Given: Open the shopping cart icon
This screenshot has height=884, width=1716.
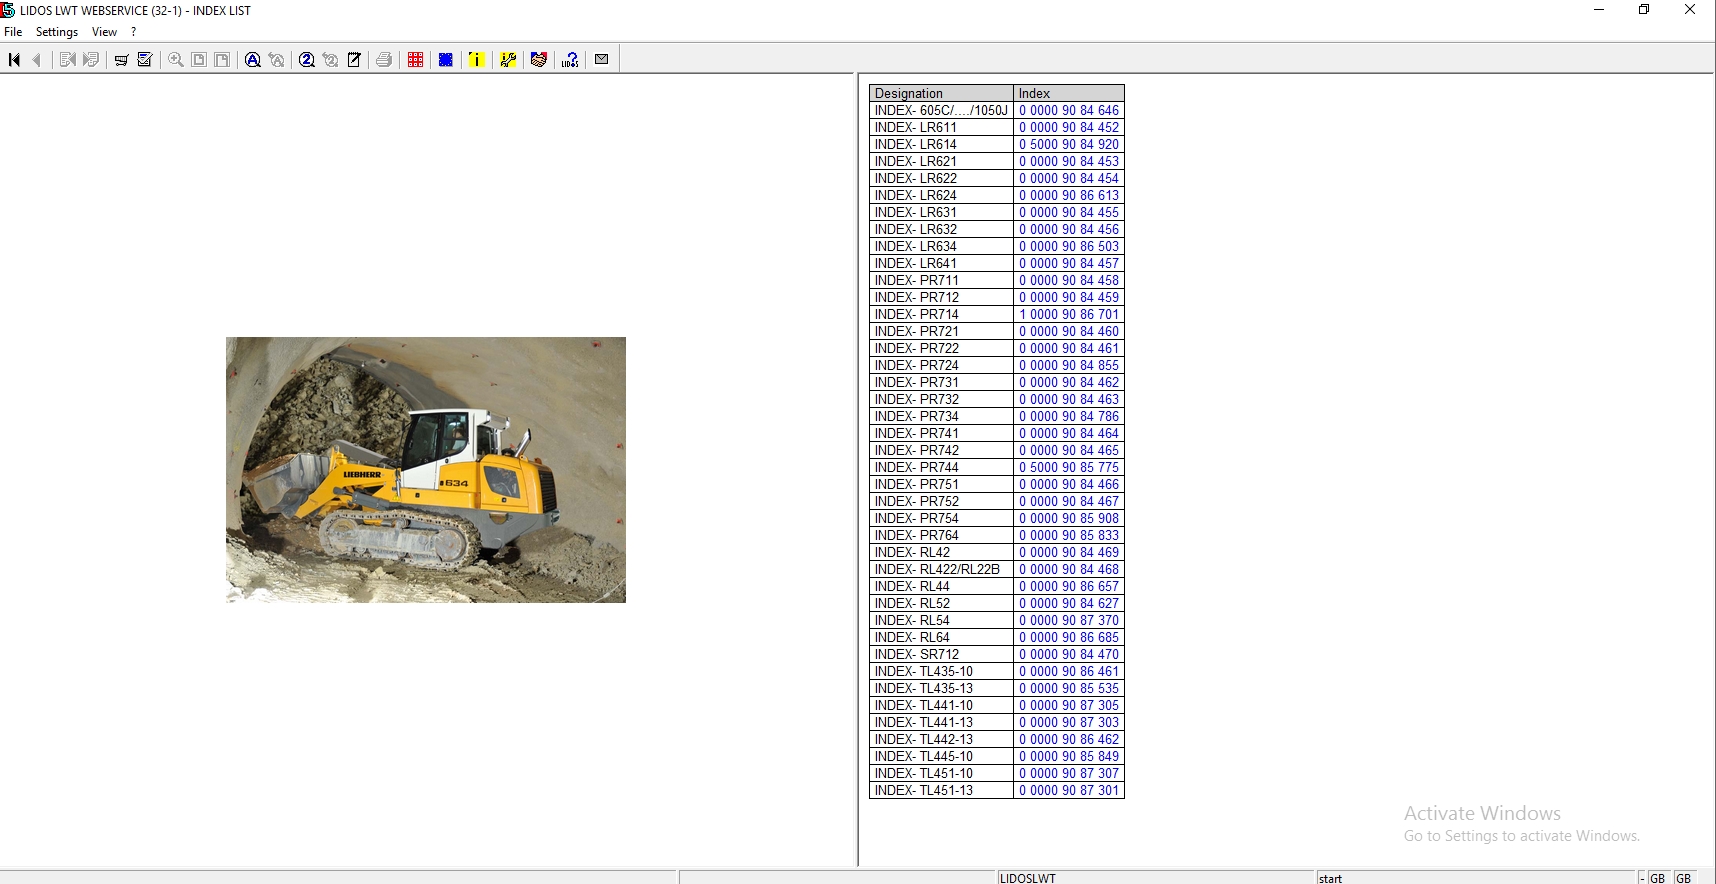Looking at the screenshot, I should click(x=121, y=60).
